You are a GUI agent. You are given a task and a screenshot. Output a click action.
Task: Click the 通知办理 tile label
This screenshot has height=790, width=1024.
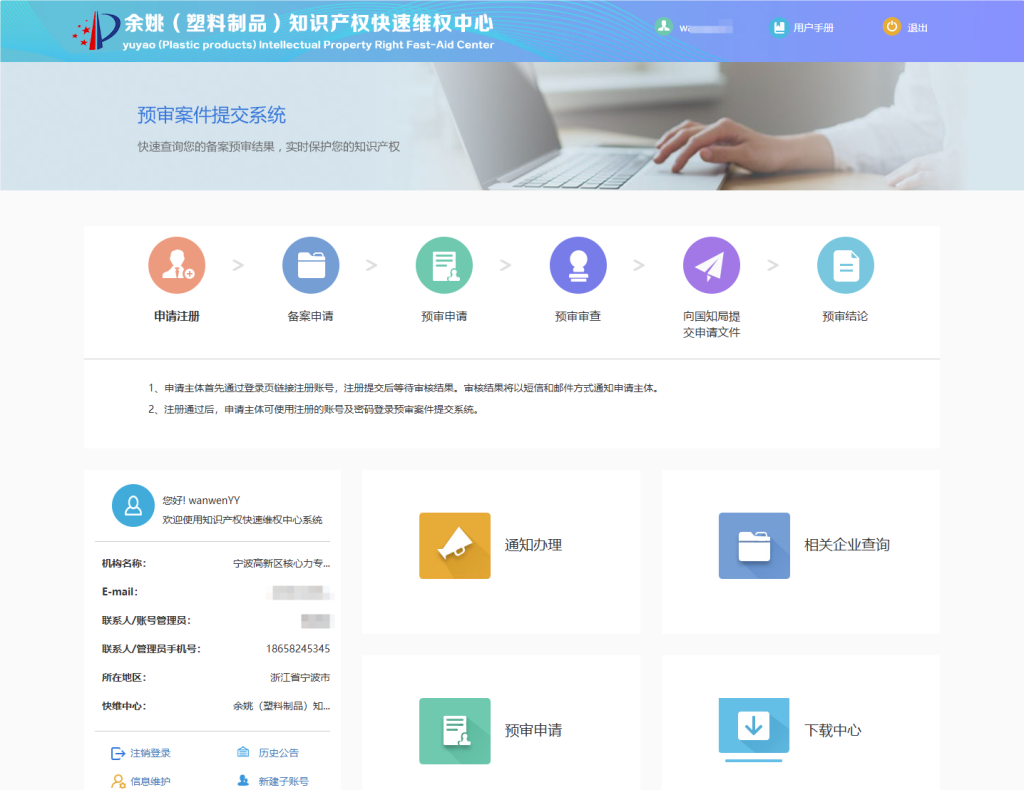(533, 546)
